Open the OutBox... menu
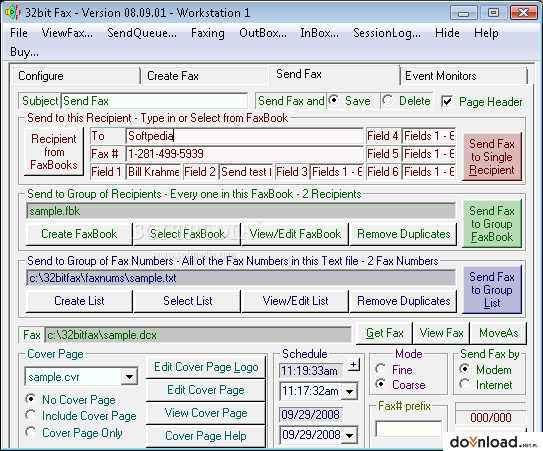The height and width of the screenshot is (451, 543). 263,33
